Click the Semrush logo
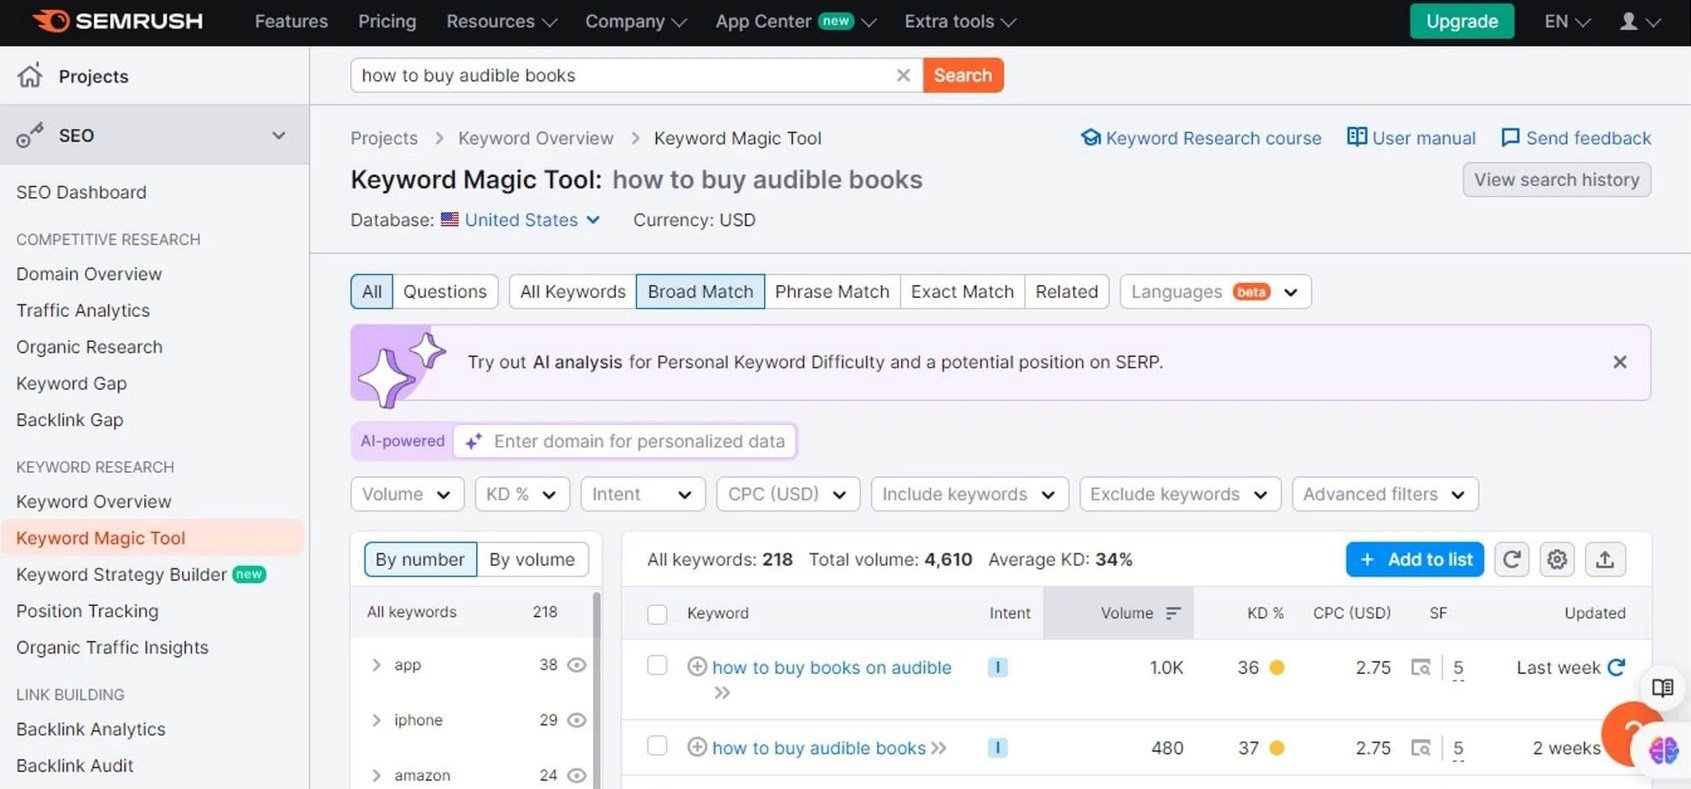1691x789 pixels. [x=118, y=21]
